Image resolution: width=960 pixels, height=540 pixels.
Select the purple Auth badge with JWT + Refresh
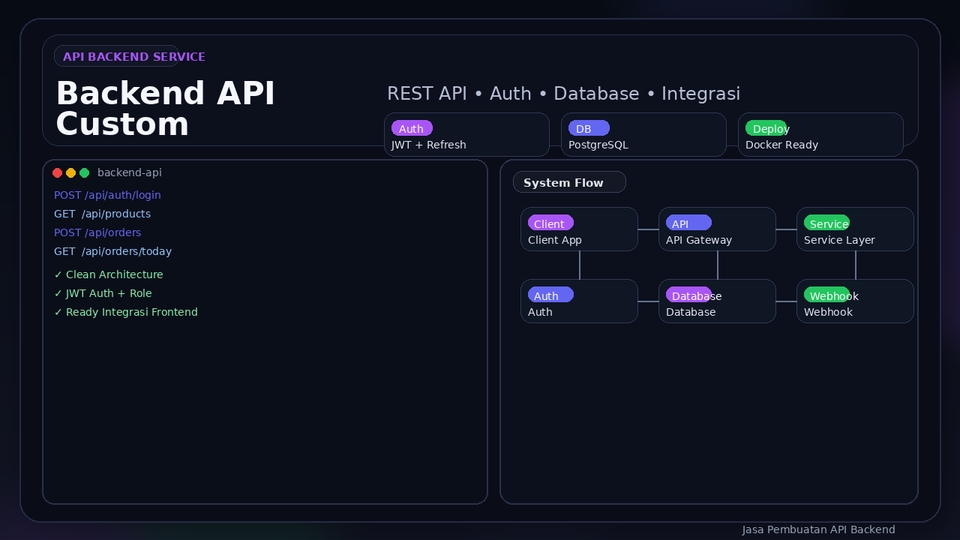pos(411,128)
